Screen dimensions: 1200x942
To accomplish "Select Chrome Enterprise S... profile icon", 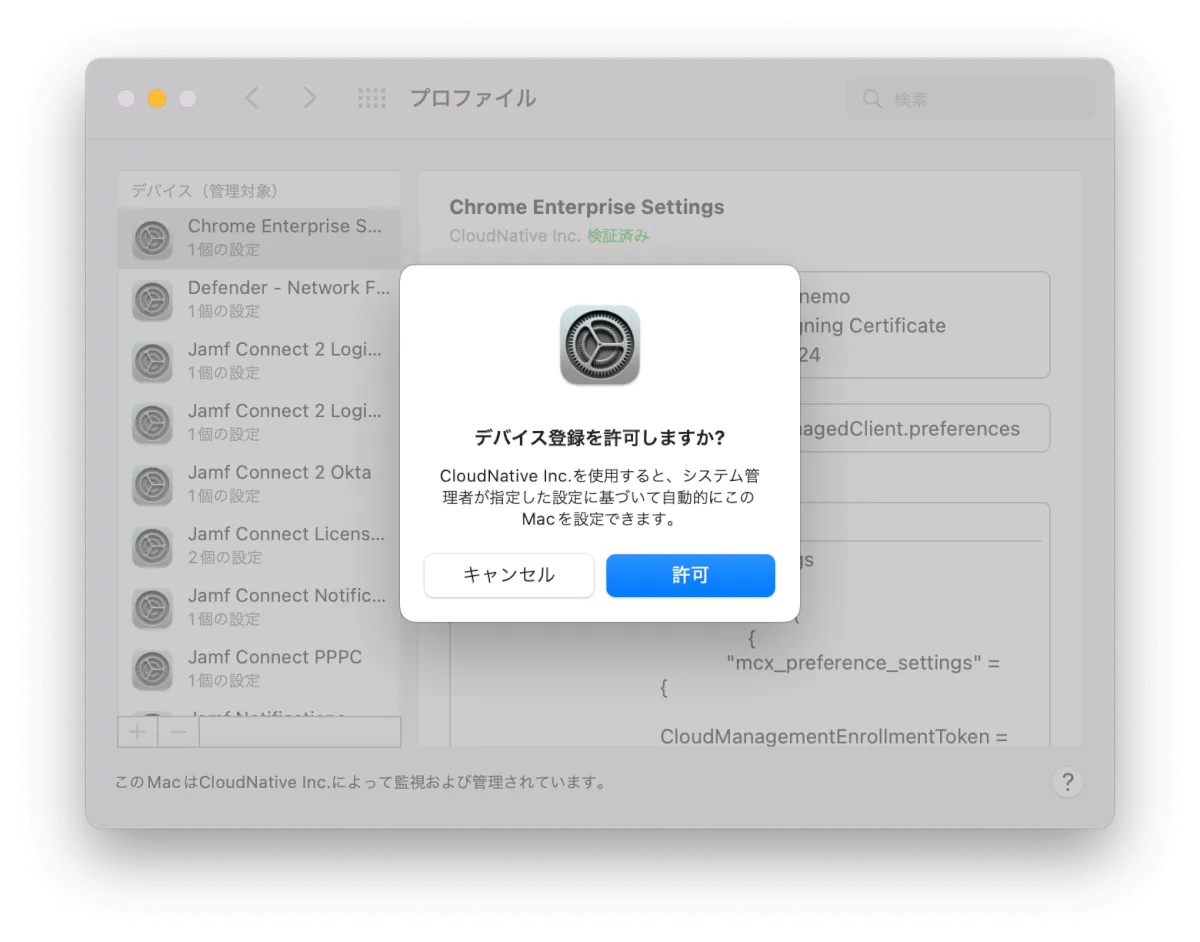I will [x=152, y=239].
